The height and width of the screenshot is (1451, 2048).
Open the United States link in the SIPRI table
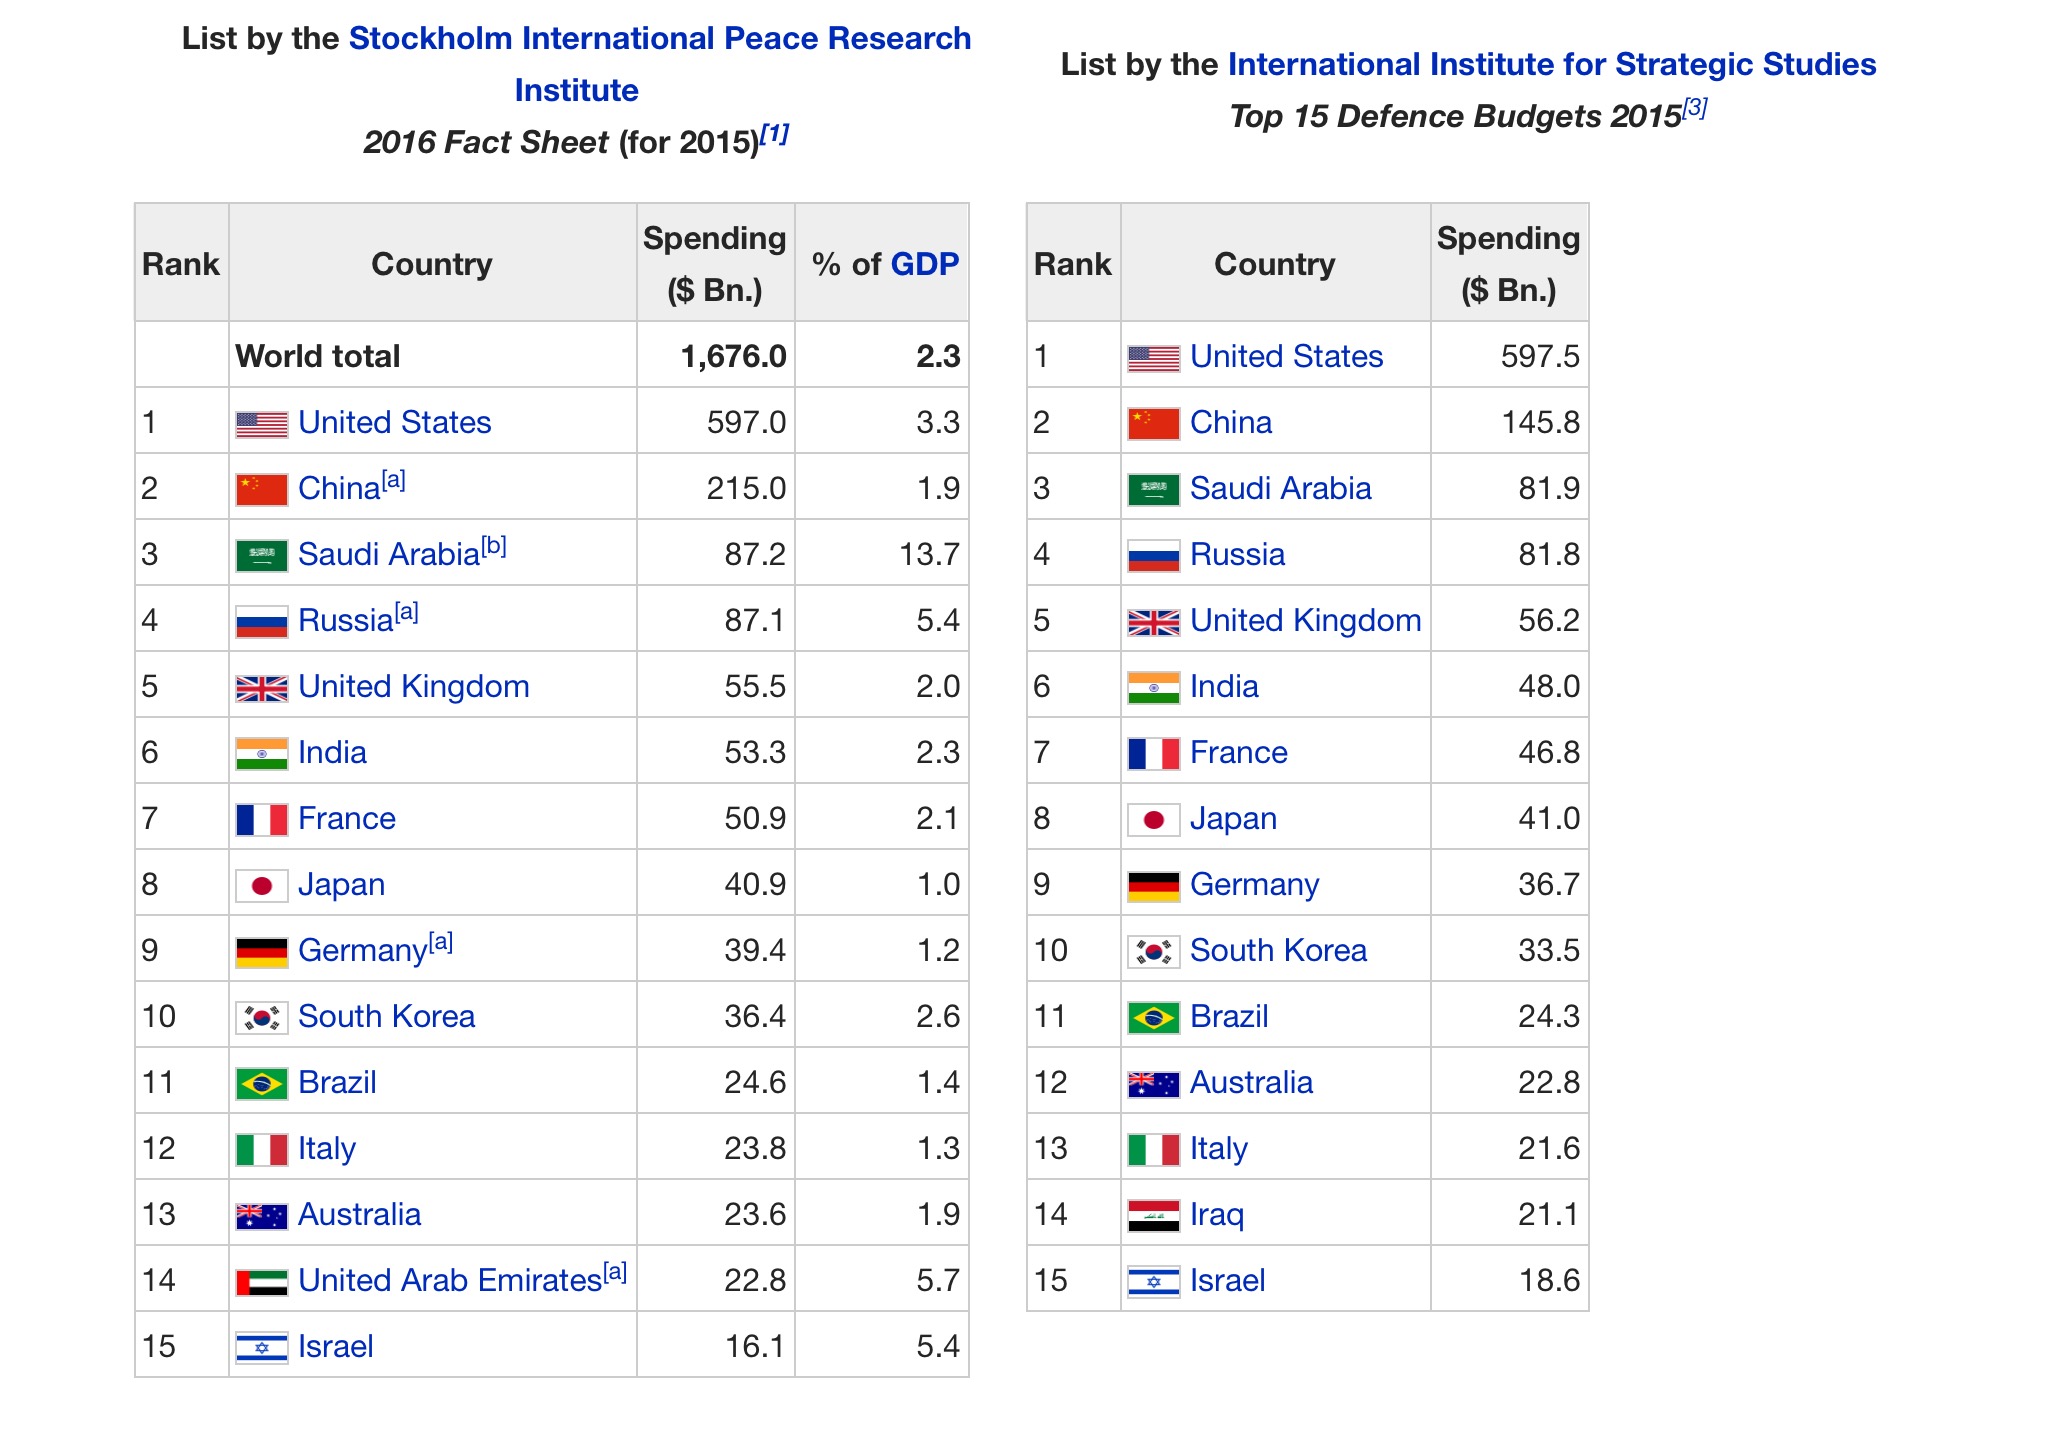[x=395, y=423]
